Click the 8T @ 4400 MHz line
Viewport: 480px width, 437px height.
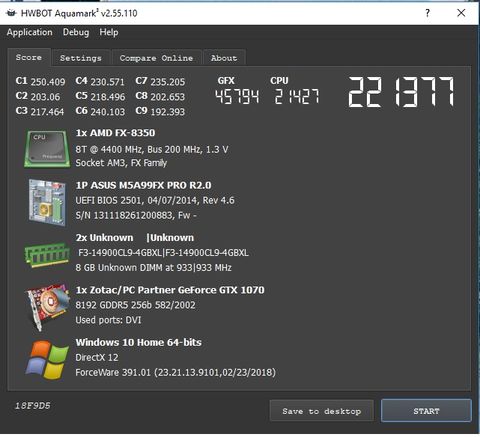[152, 149]
